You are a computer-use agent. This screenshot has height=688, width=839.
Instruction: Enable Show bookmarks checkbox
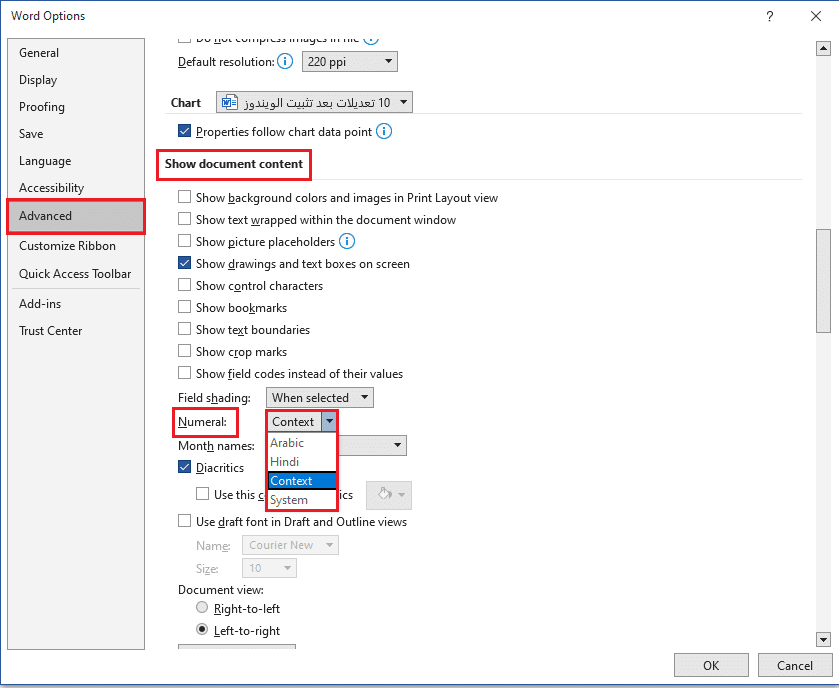pyautogui.click(x=184, y=308)
